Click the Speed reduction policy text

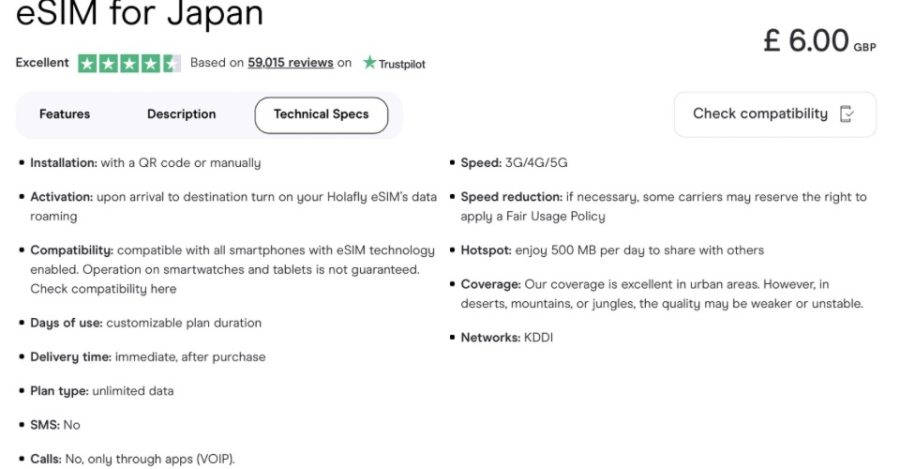click(664, 207)
